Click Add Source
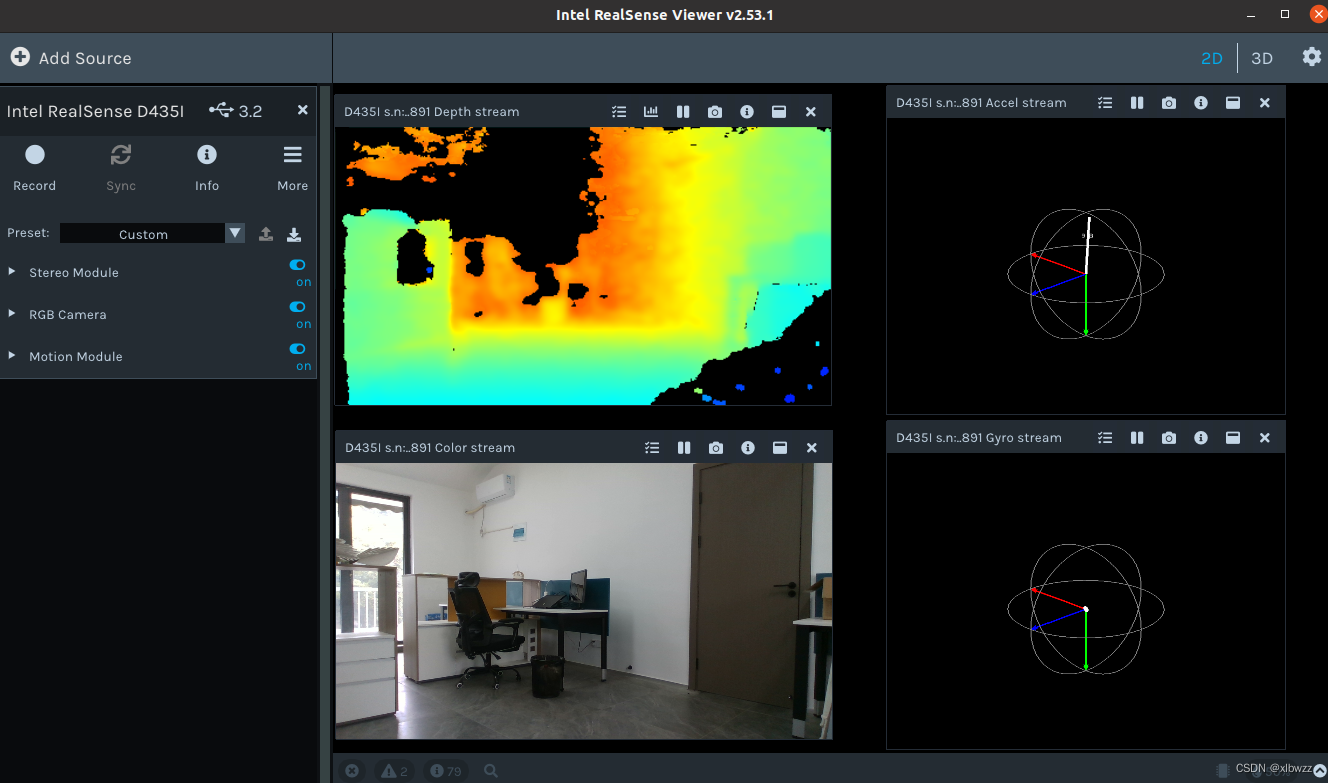 coord(71,58)
